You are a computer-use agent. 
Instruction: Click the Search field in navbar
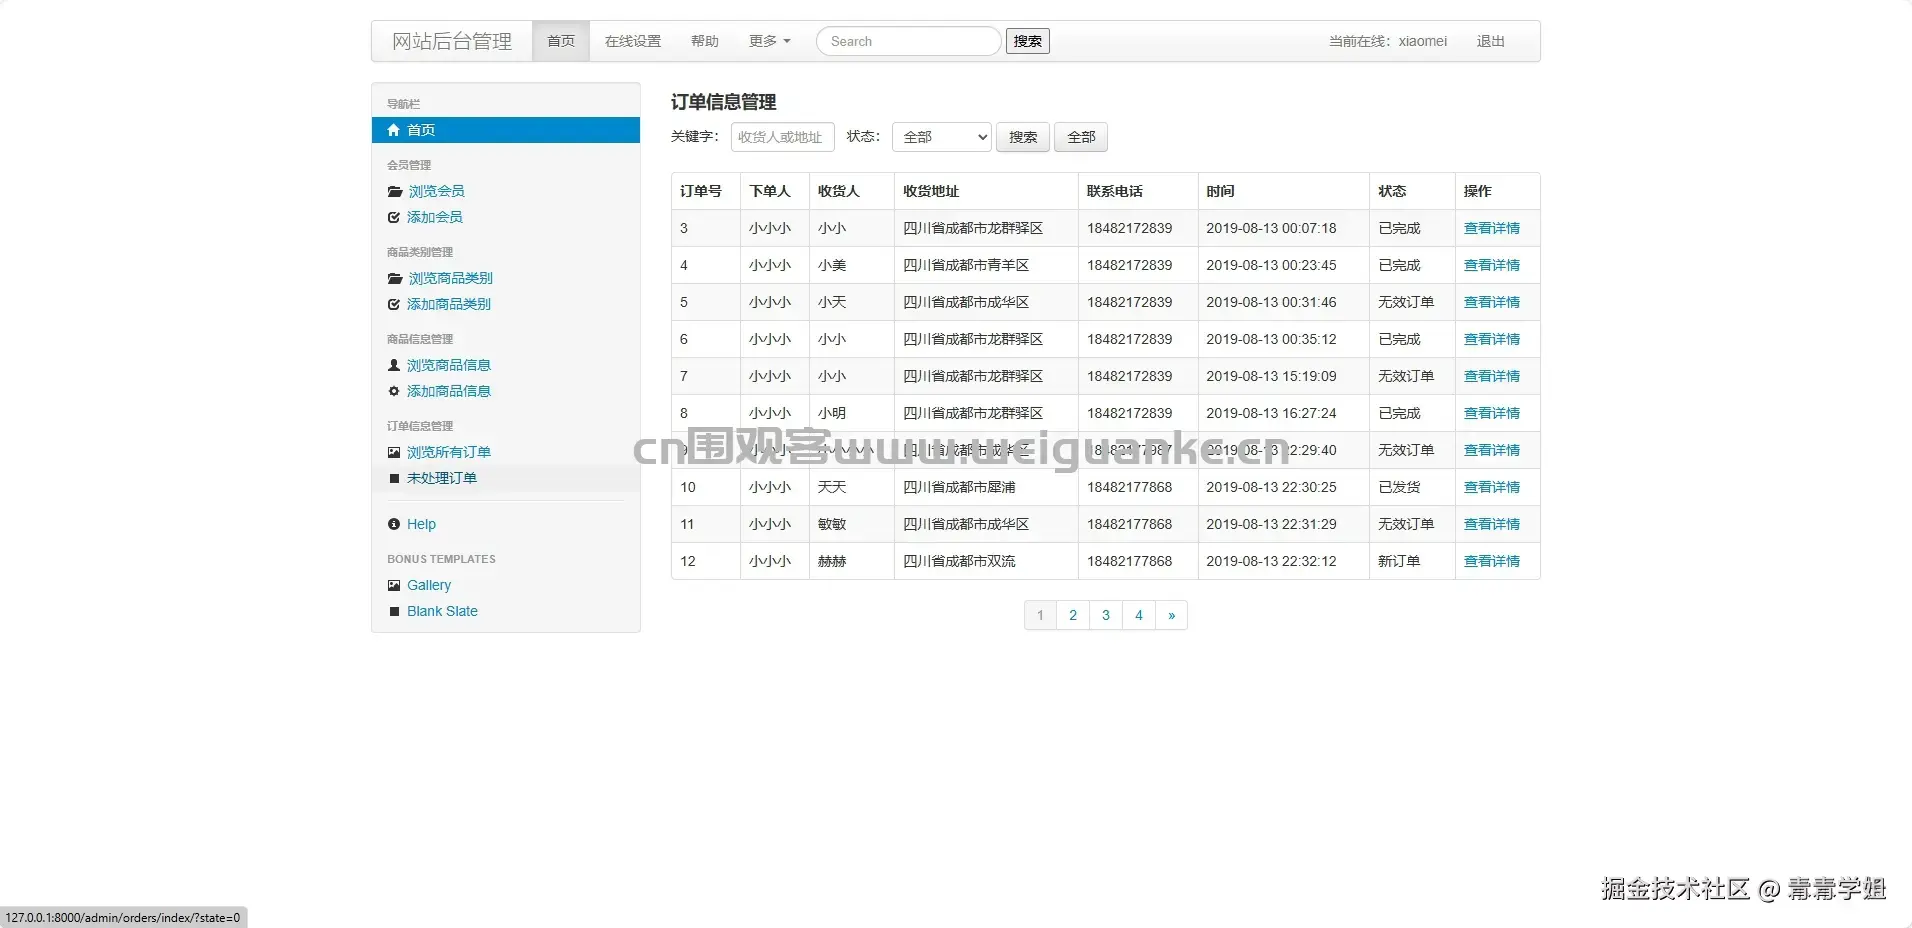[908, 41]
